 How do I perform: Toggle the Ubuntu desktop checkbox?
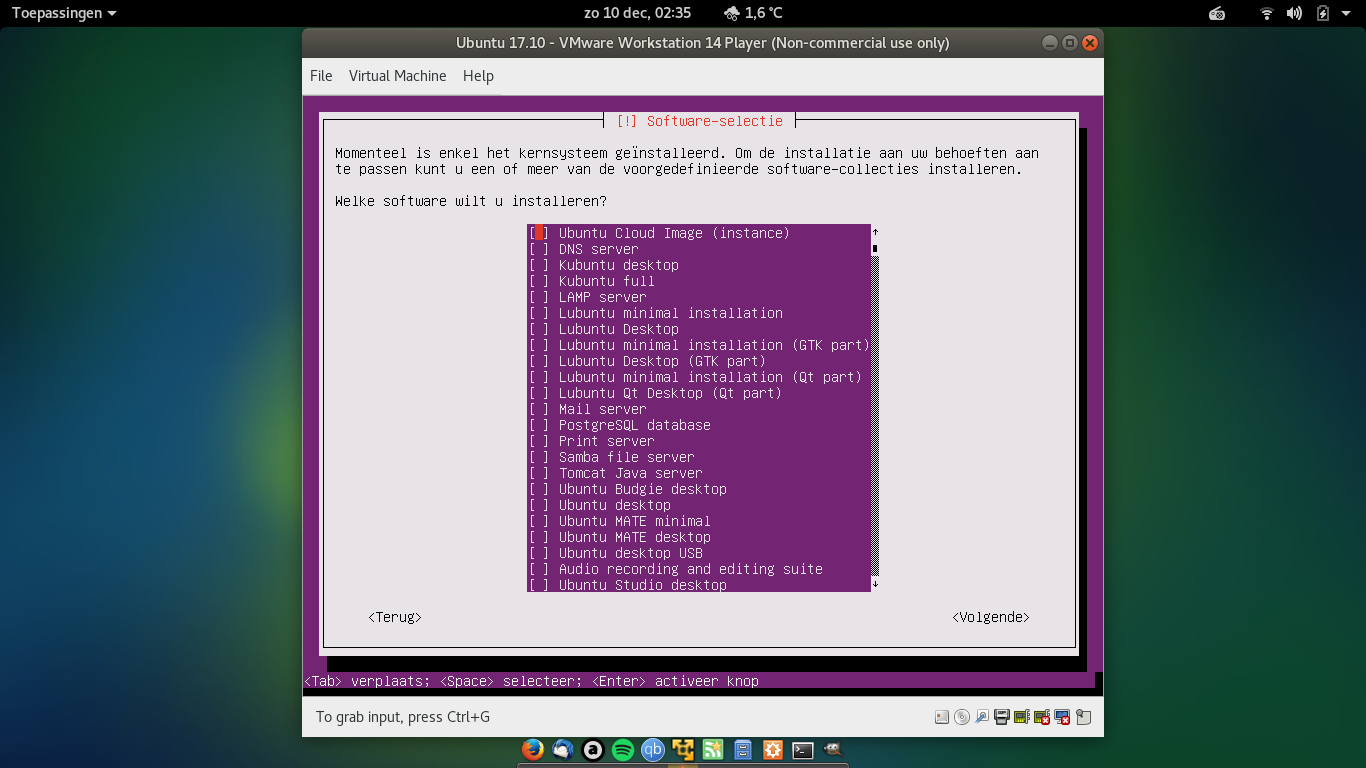pyautogui.click(x=539, y=505)
